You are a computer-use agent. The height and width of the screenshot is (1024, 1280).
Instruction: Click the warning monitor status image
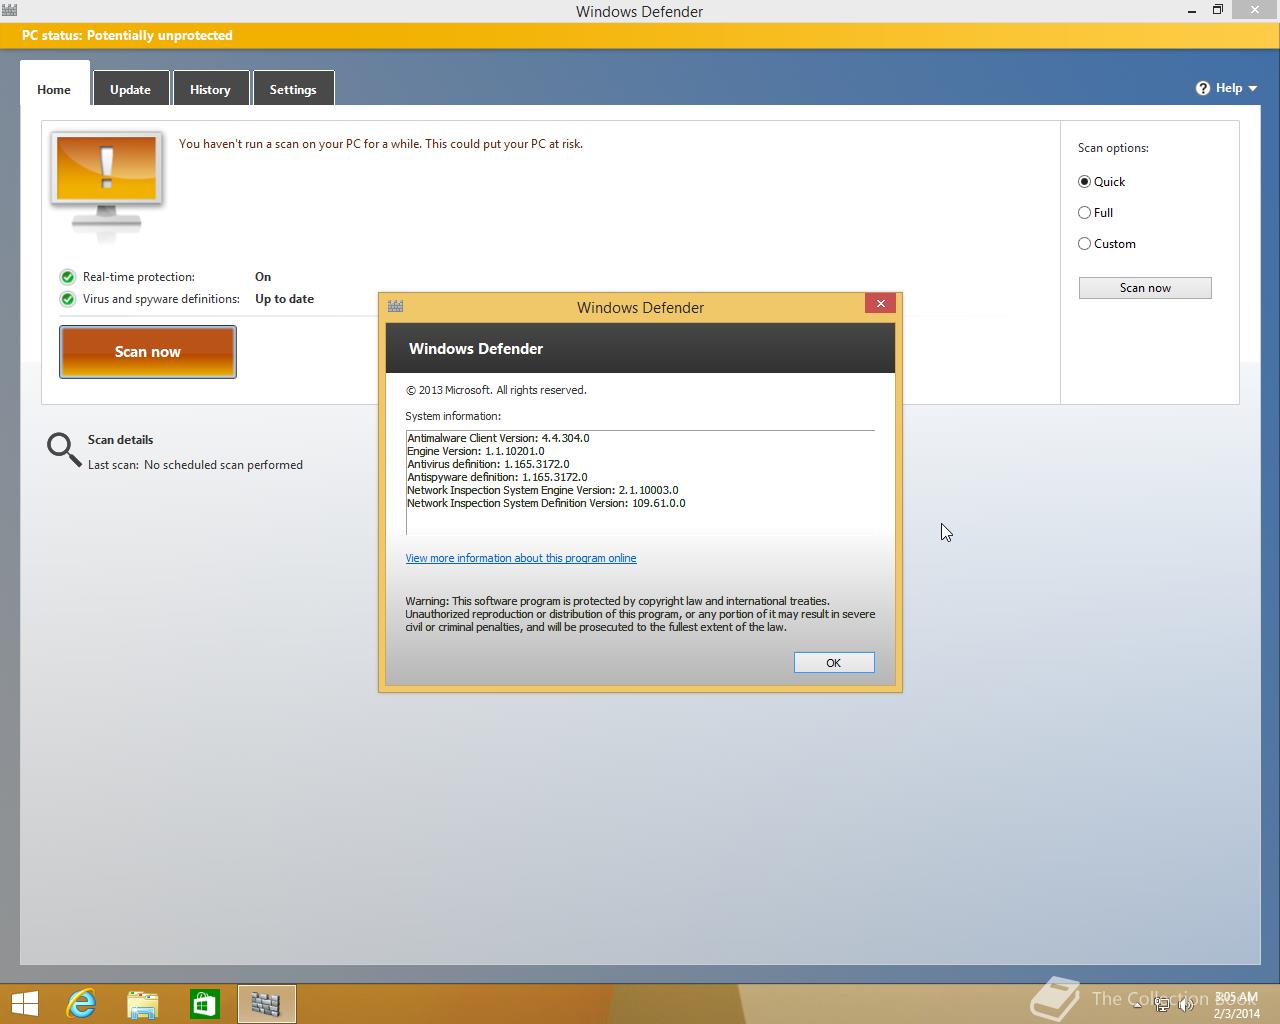click(x=107, y=185)
